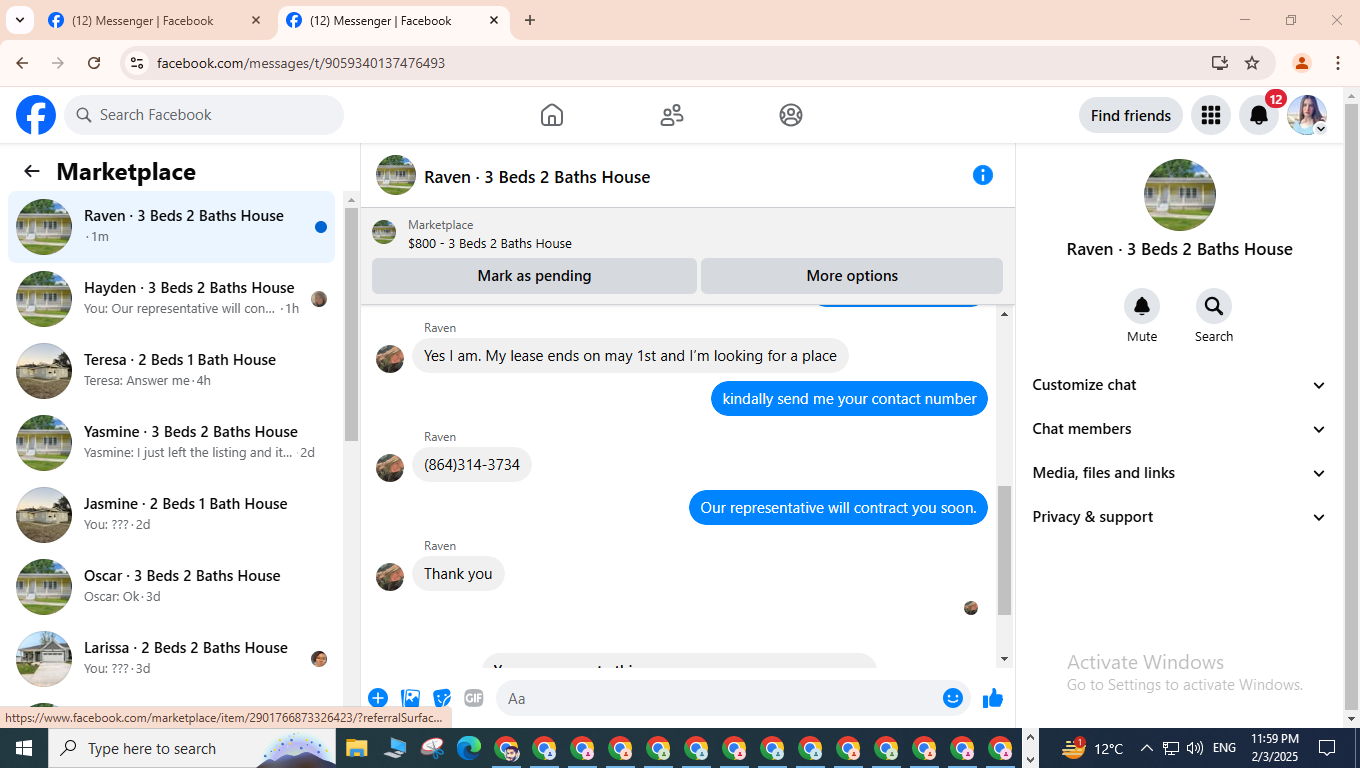Show hidden system tray icons
This screenshot has width=1360, height=768.
[x=1146, y=748]
